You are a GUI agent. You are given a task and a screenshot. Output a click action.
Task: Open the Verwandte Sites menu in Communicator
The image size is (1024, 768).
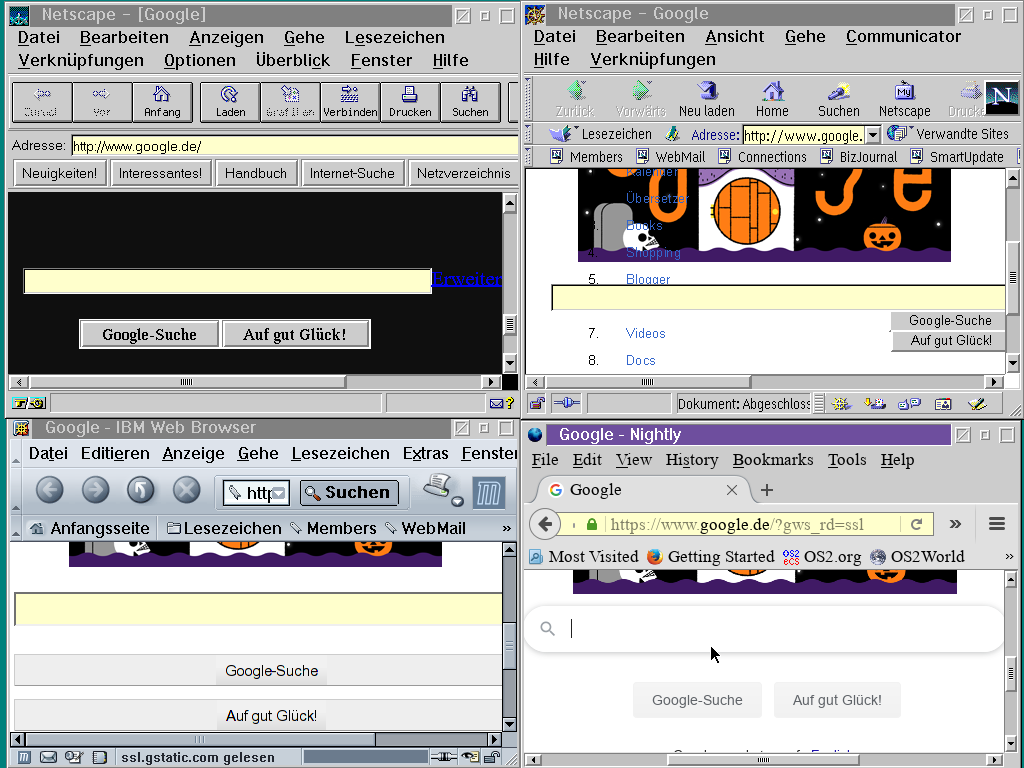tap(948, 134)
